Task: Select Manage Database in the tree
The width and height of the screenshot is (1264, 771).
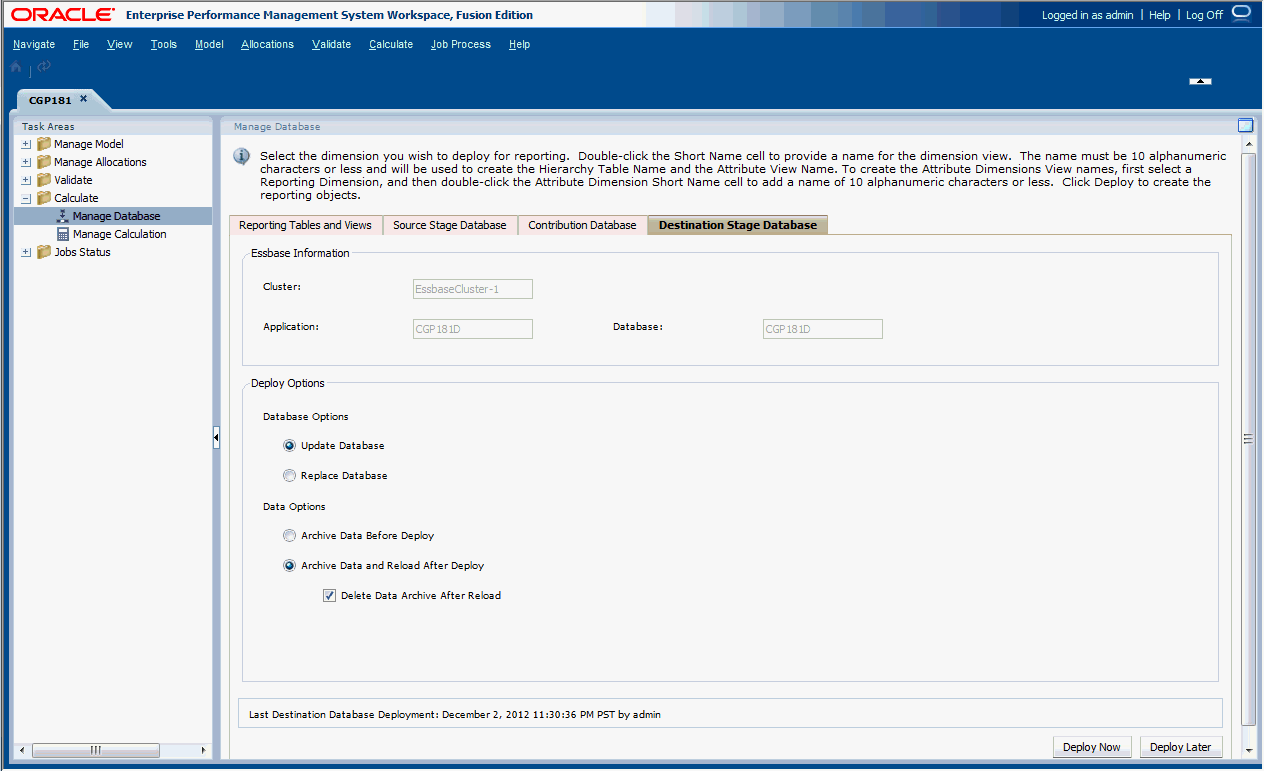Action: pyautogui.click(x=116, y=216)
